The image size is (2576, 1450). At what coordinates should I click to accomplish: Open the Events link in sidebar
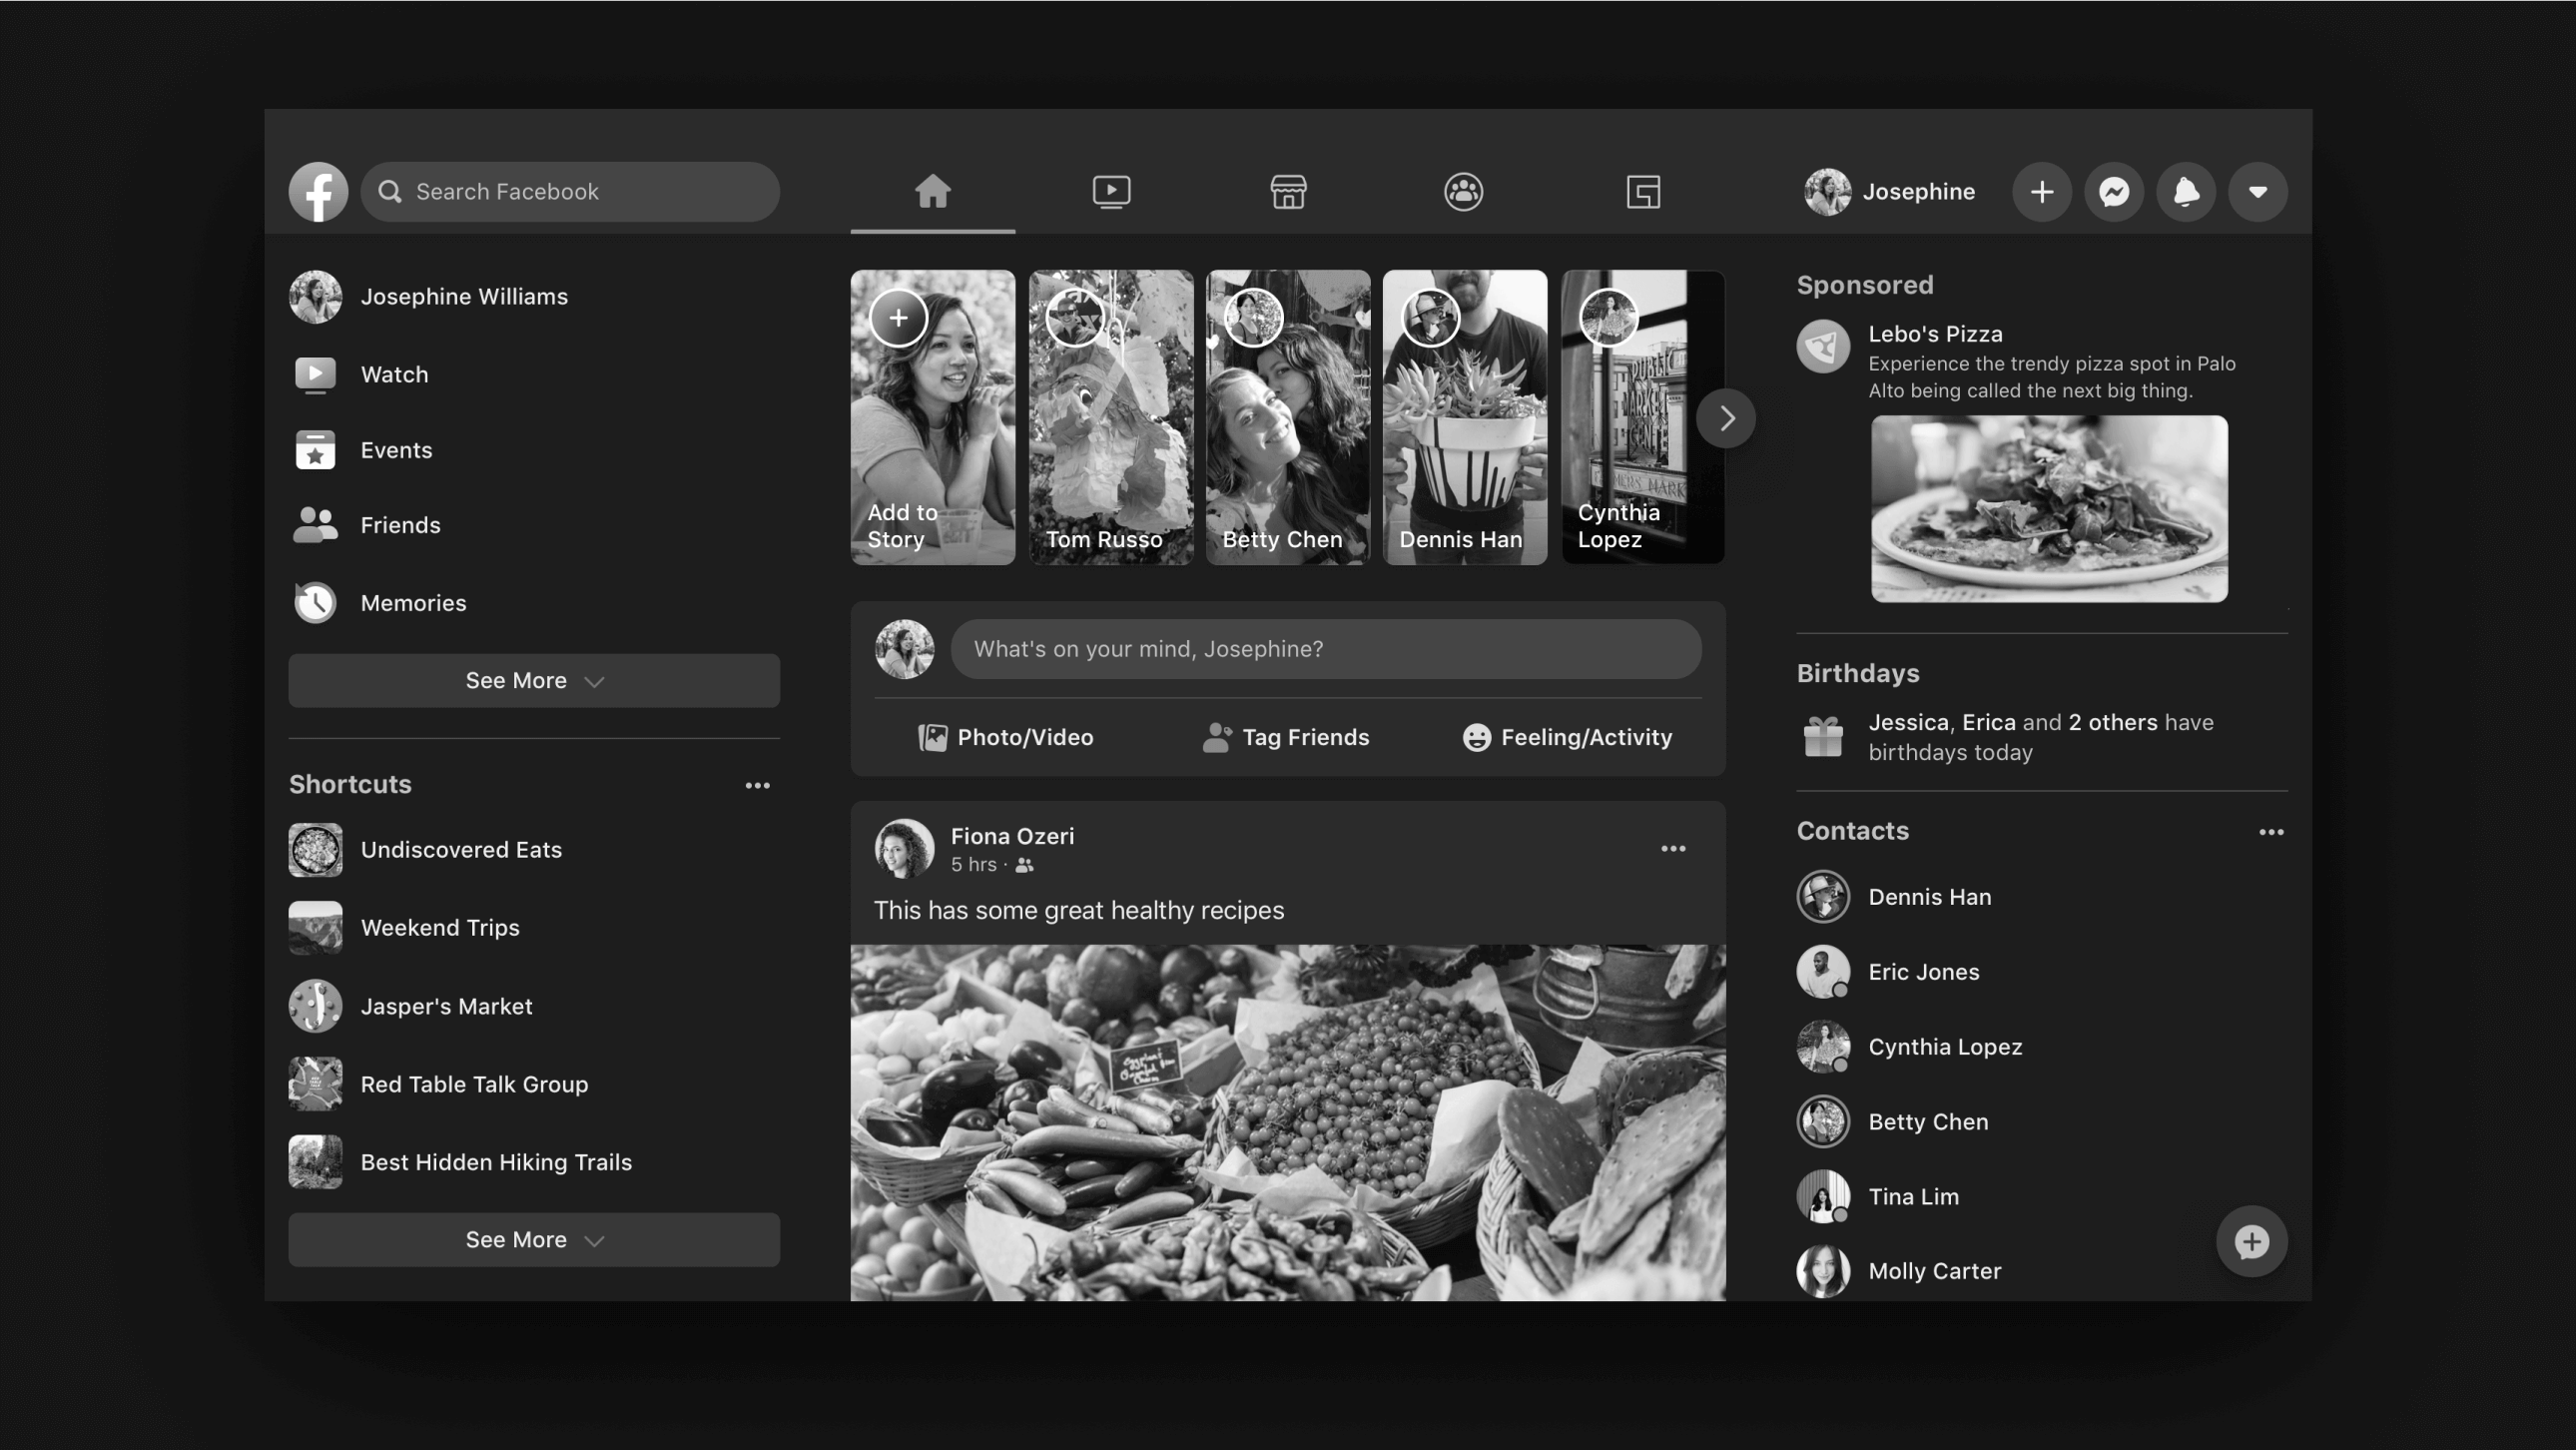coord(396,450)
